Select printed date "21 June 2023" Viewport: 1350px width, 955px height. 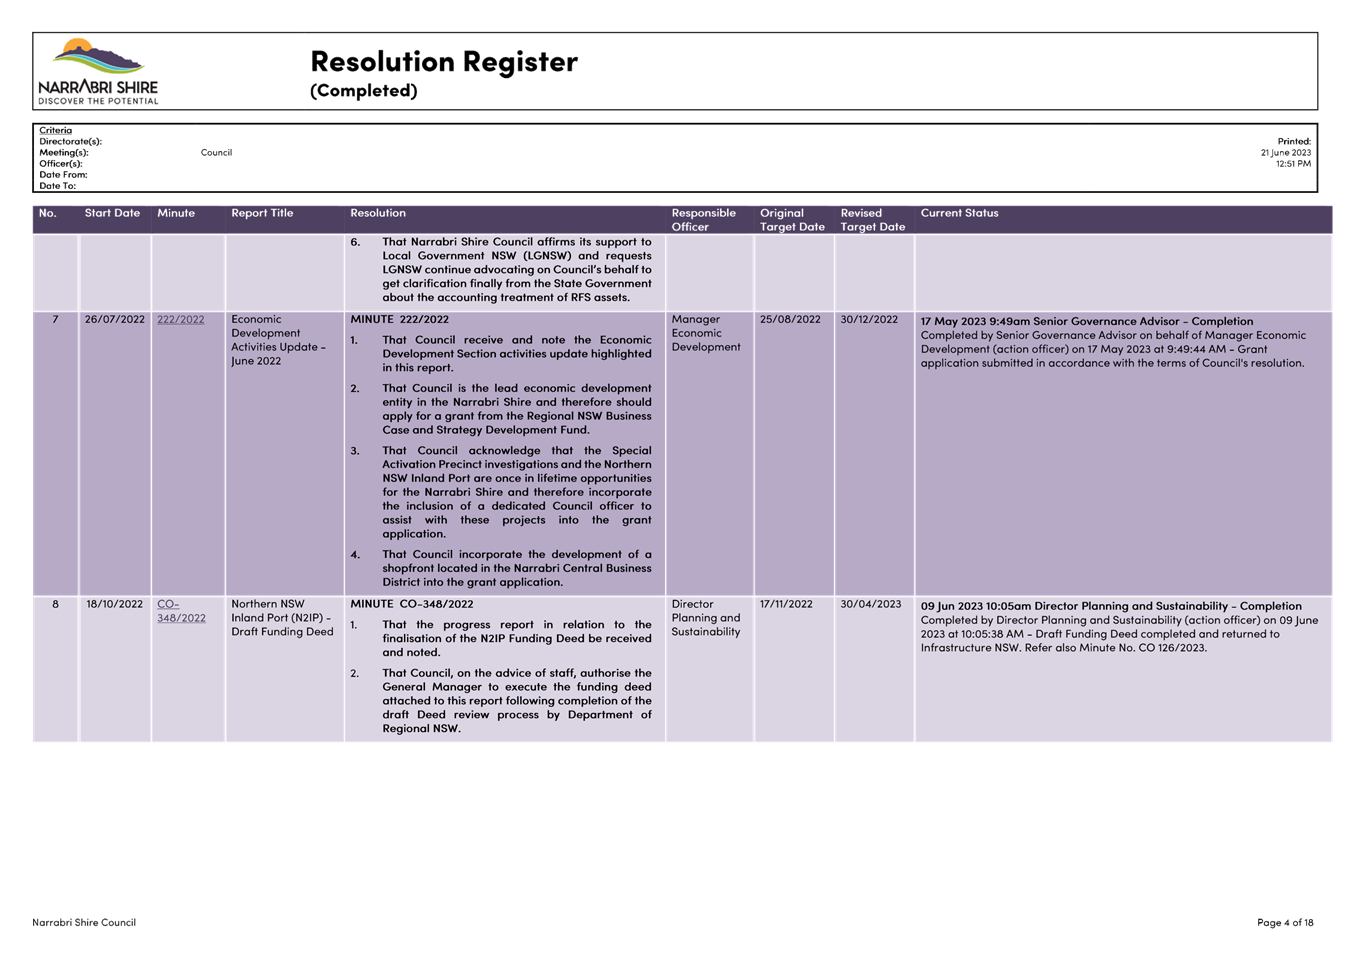click(x=1285, y=153)
